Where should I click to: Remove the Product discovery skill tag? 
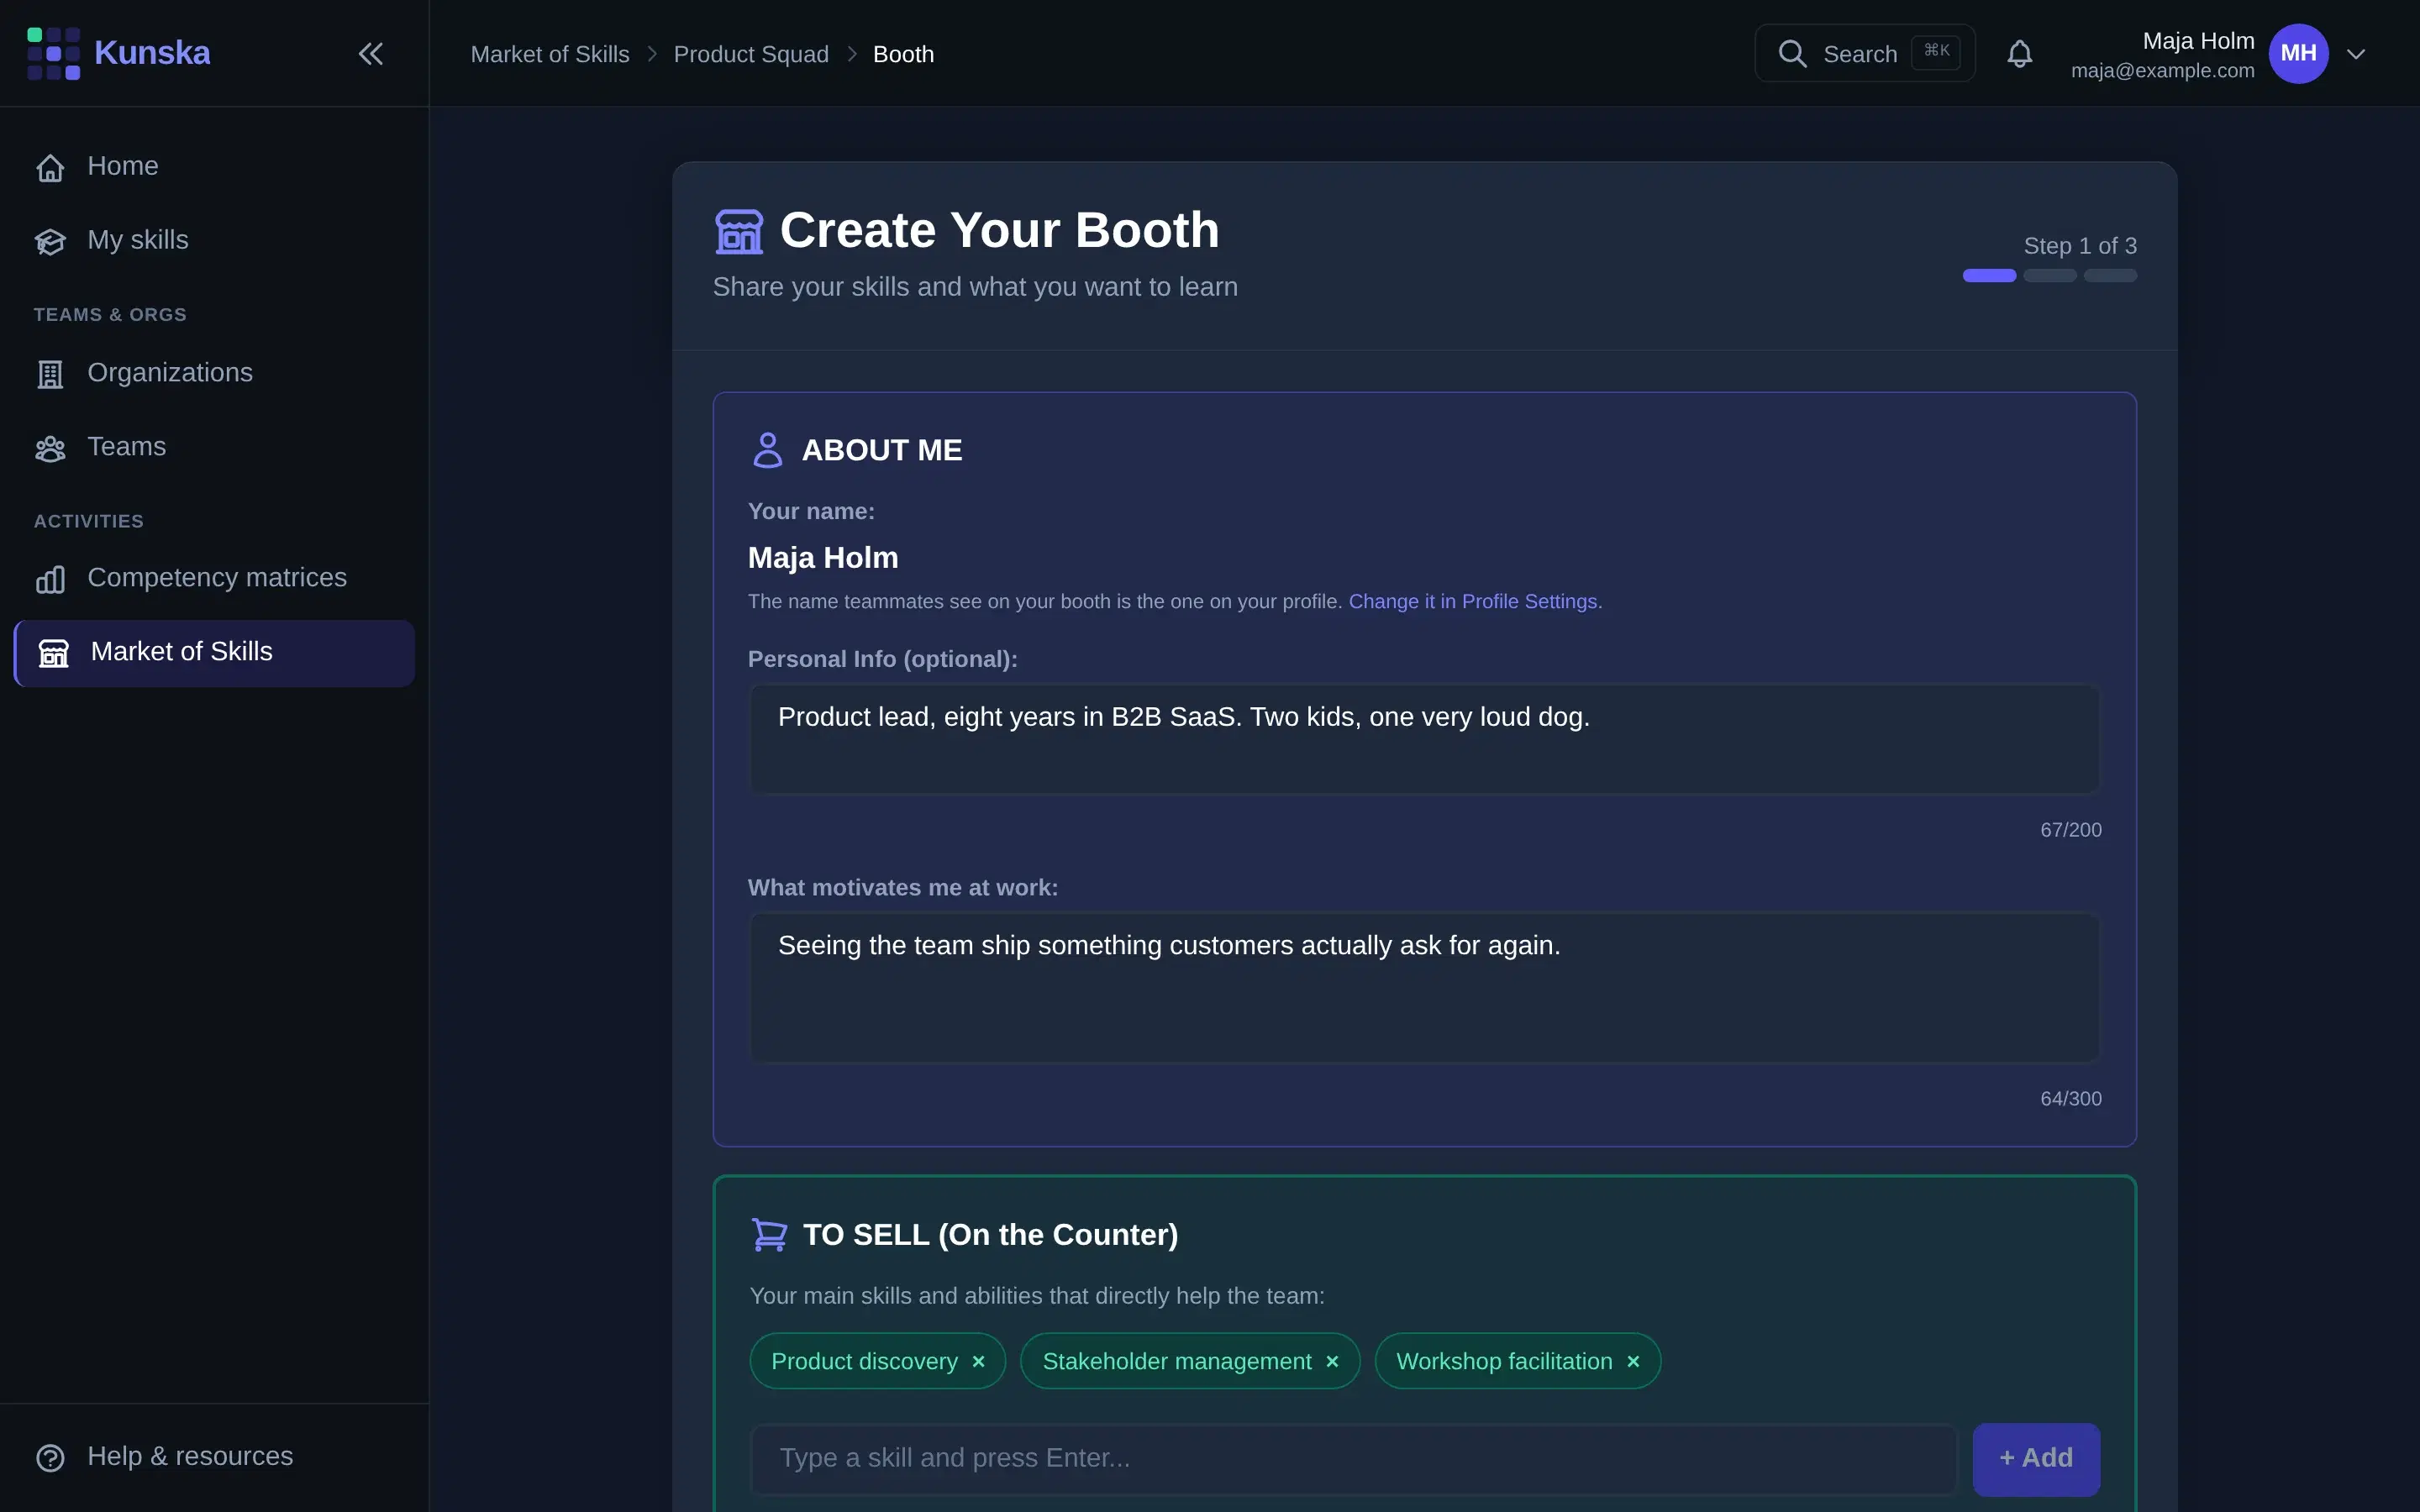pos(978,1361)
